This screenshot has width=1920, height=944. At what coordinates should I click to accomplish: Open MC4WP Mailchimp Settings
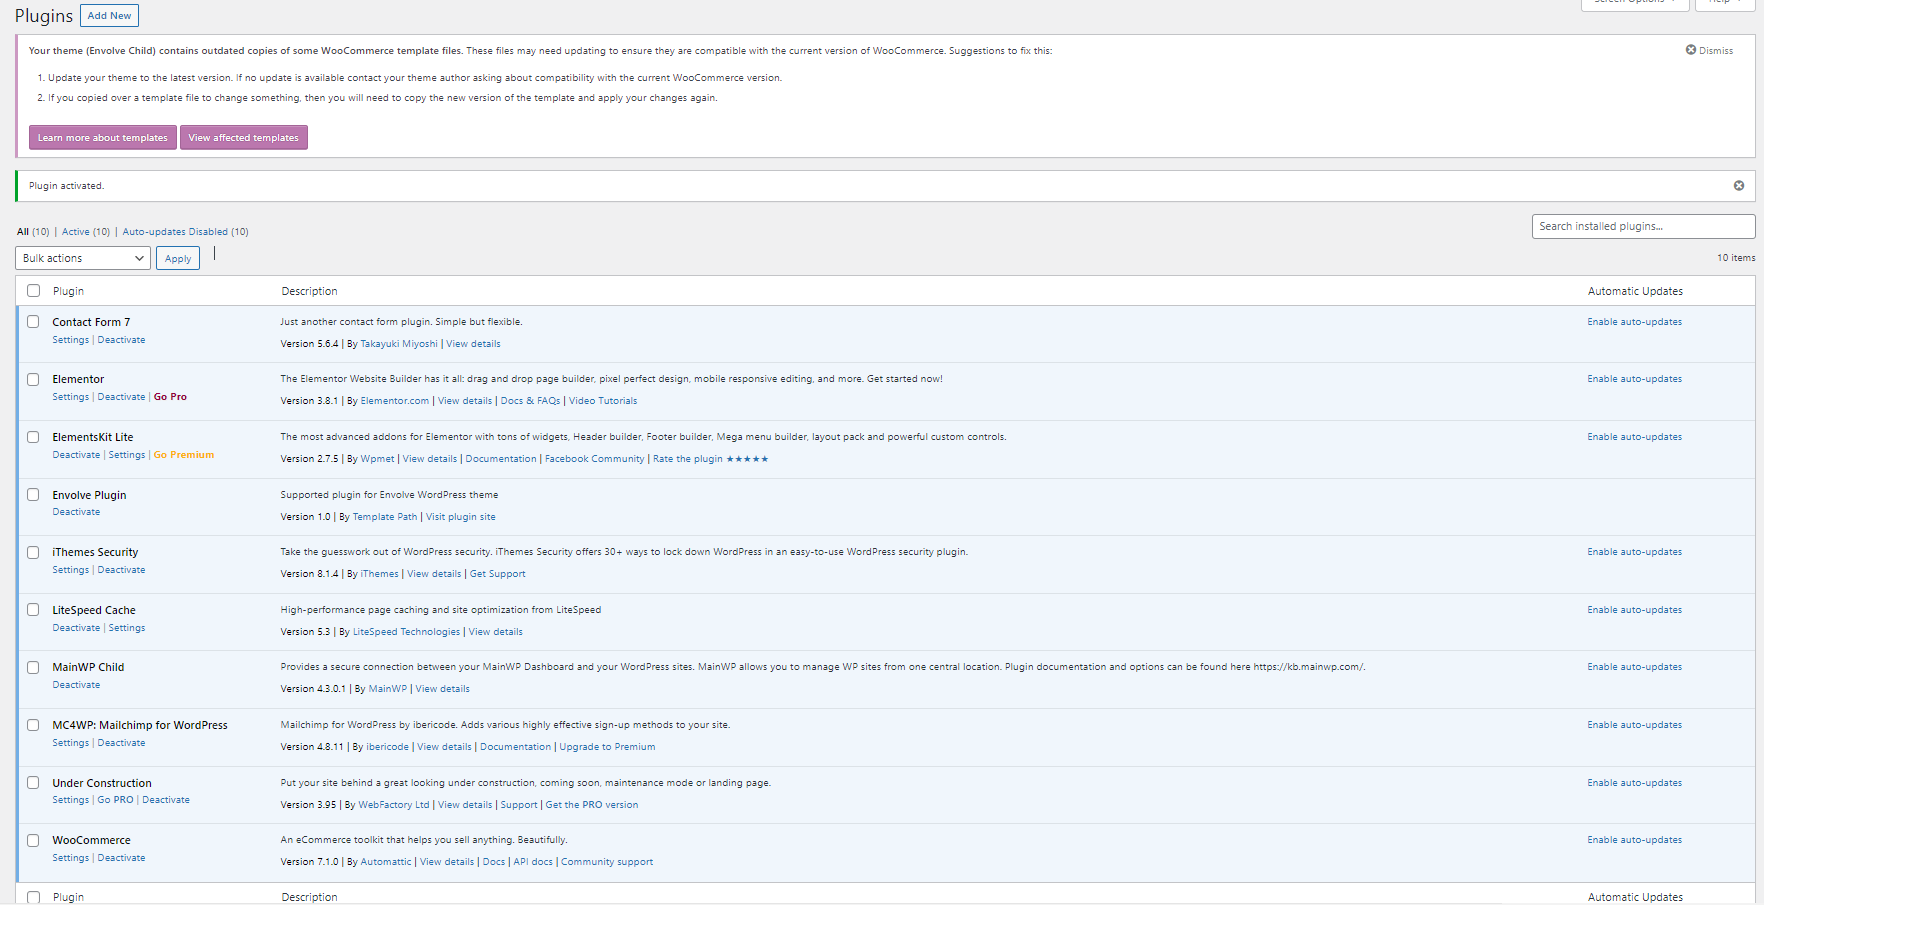pyautogui.click(x=71, y=743)
